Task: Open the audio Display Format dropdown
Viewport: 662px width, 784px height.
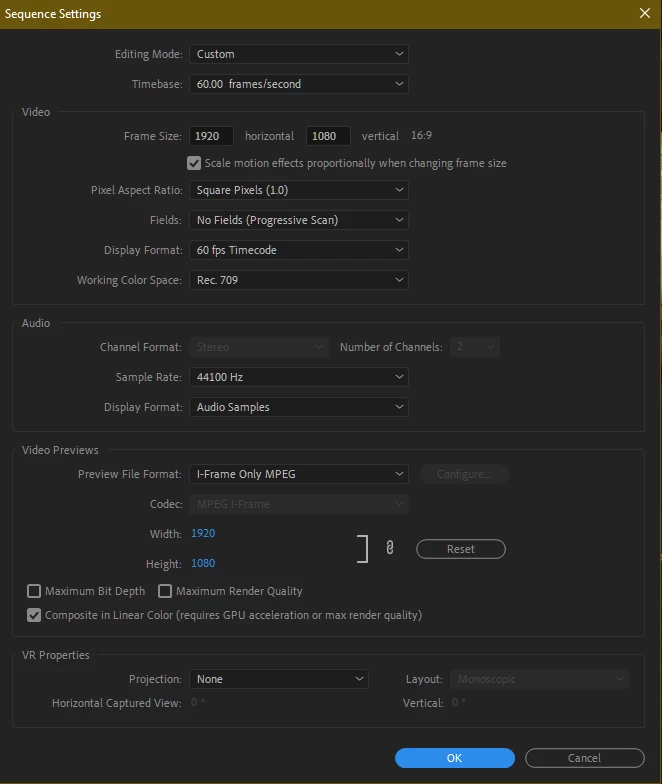Action: [299, 407]
